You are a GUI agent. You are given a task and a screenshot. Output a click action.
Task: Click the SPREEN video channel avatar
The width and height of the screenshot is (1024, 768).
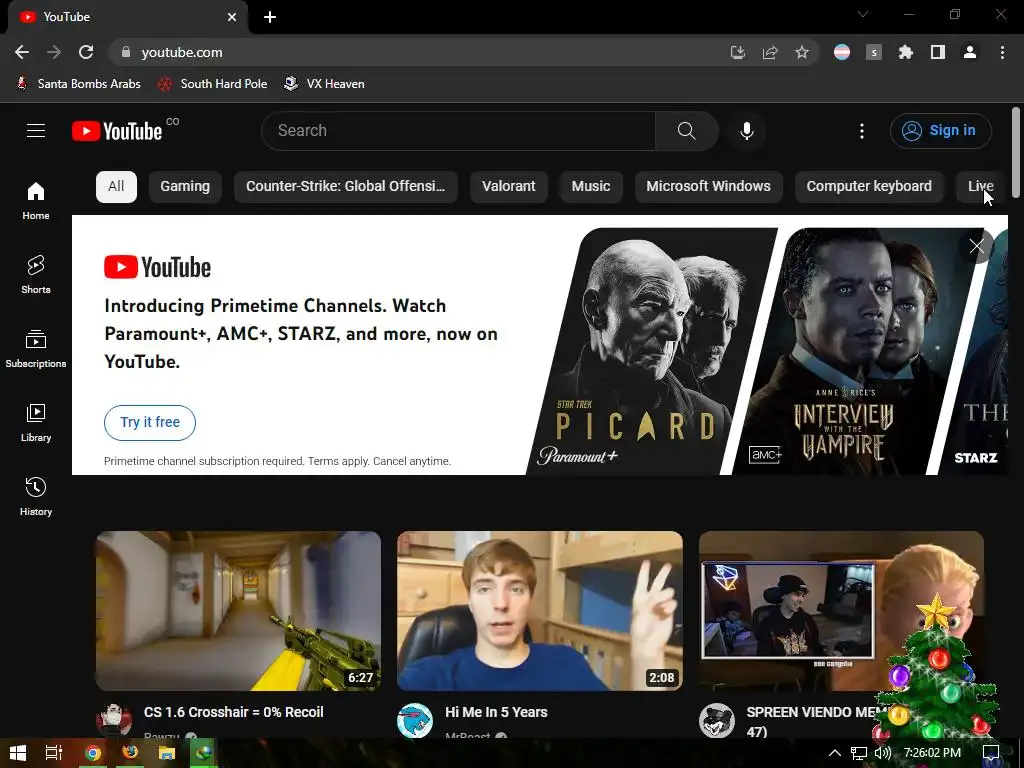(x=716, y=720)
